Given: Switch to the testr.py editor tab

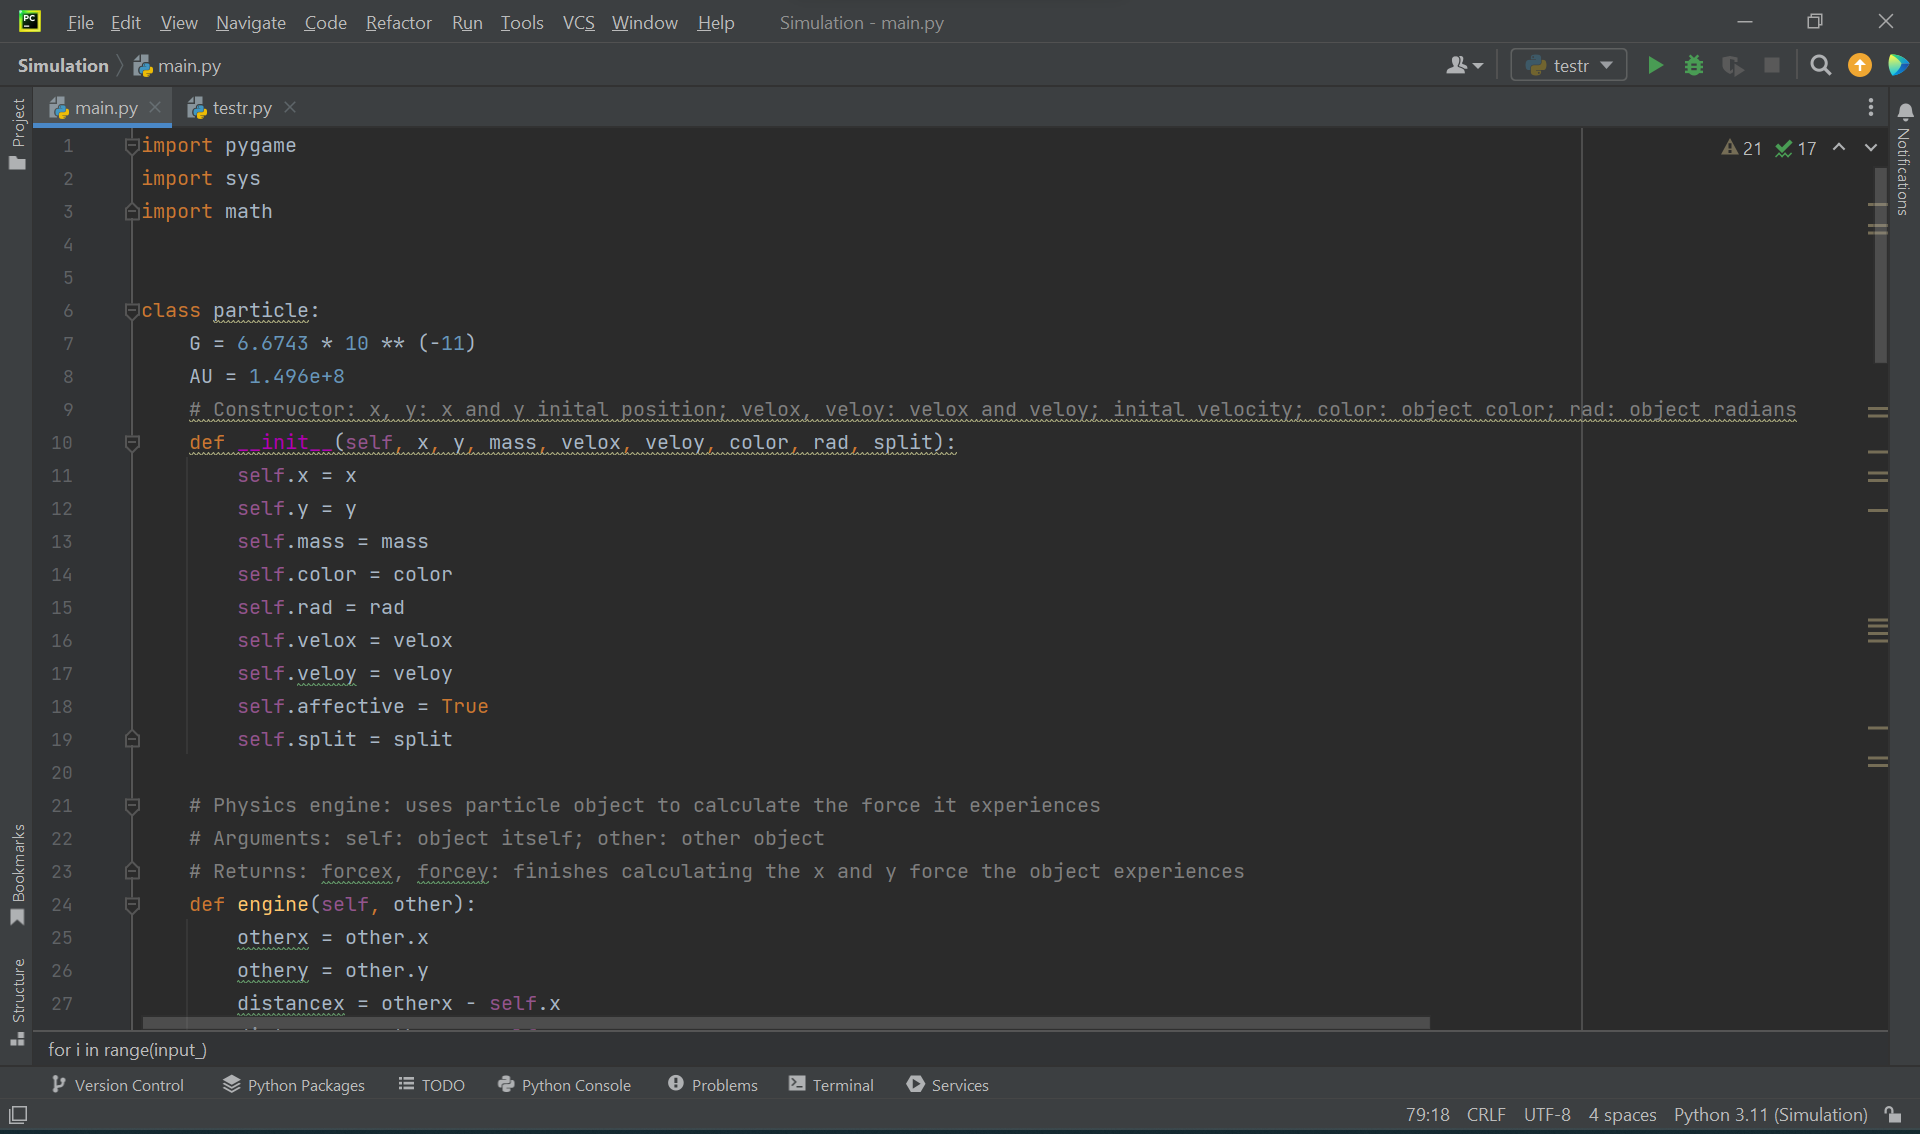Looking at the screenshot, I should [239, 107].
